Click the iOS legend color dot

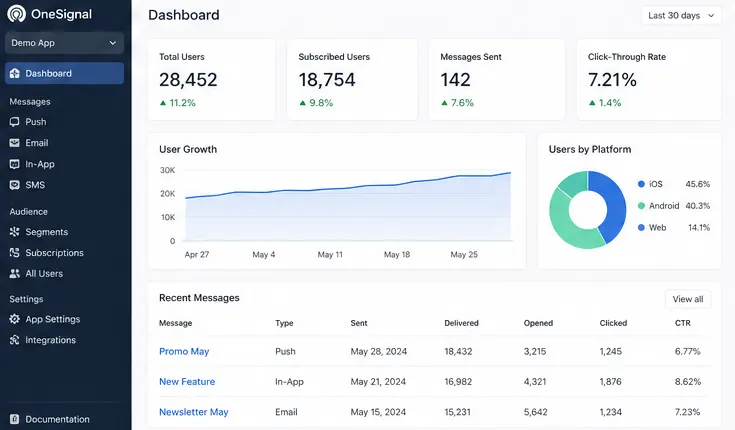point(641,184)
